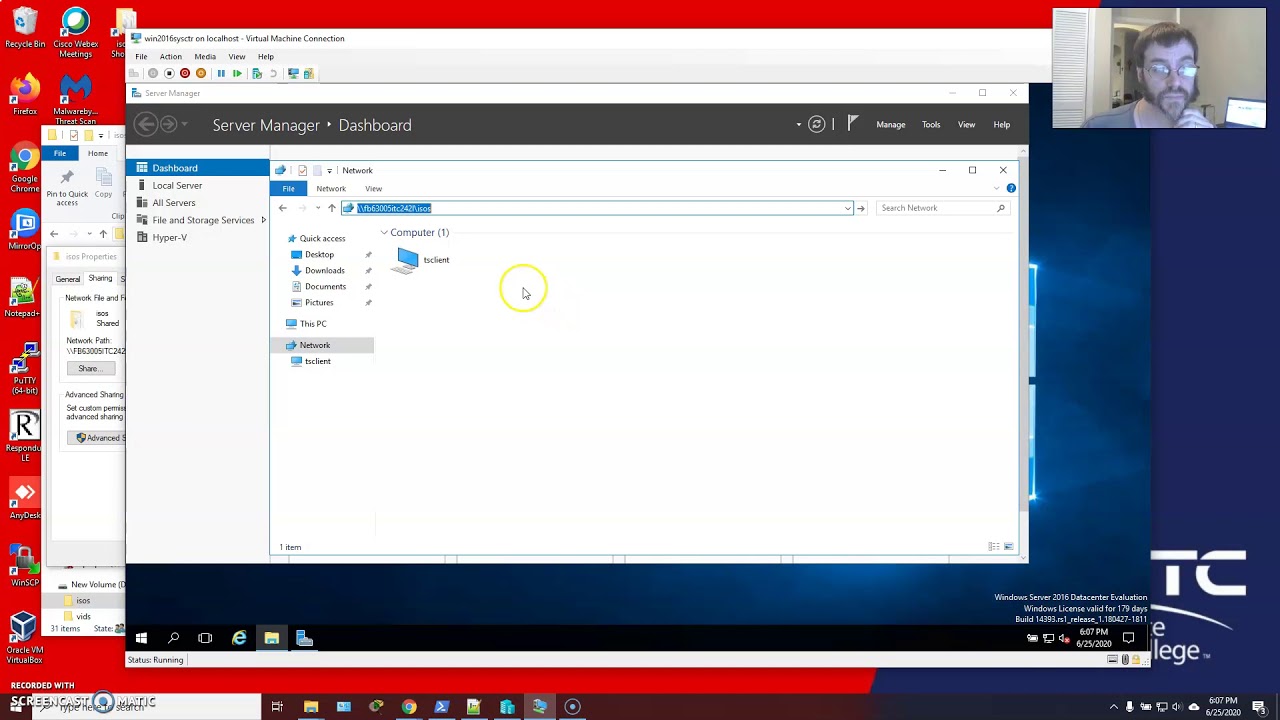Image resolution: width=1280 pixels, height=720 pixels.
Task: Open the Action menu
Action: 171,57
